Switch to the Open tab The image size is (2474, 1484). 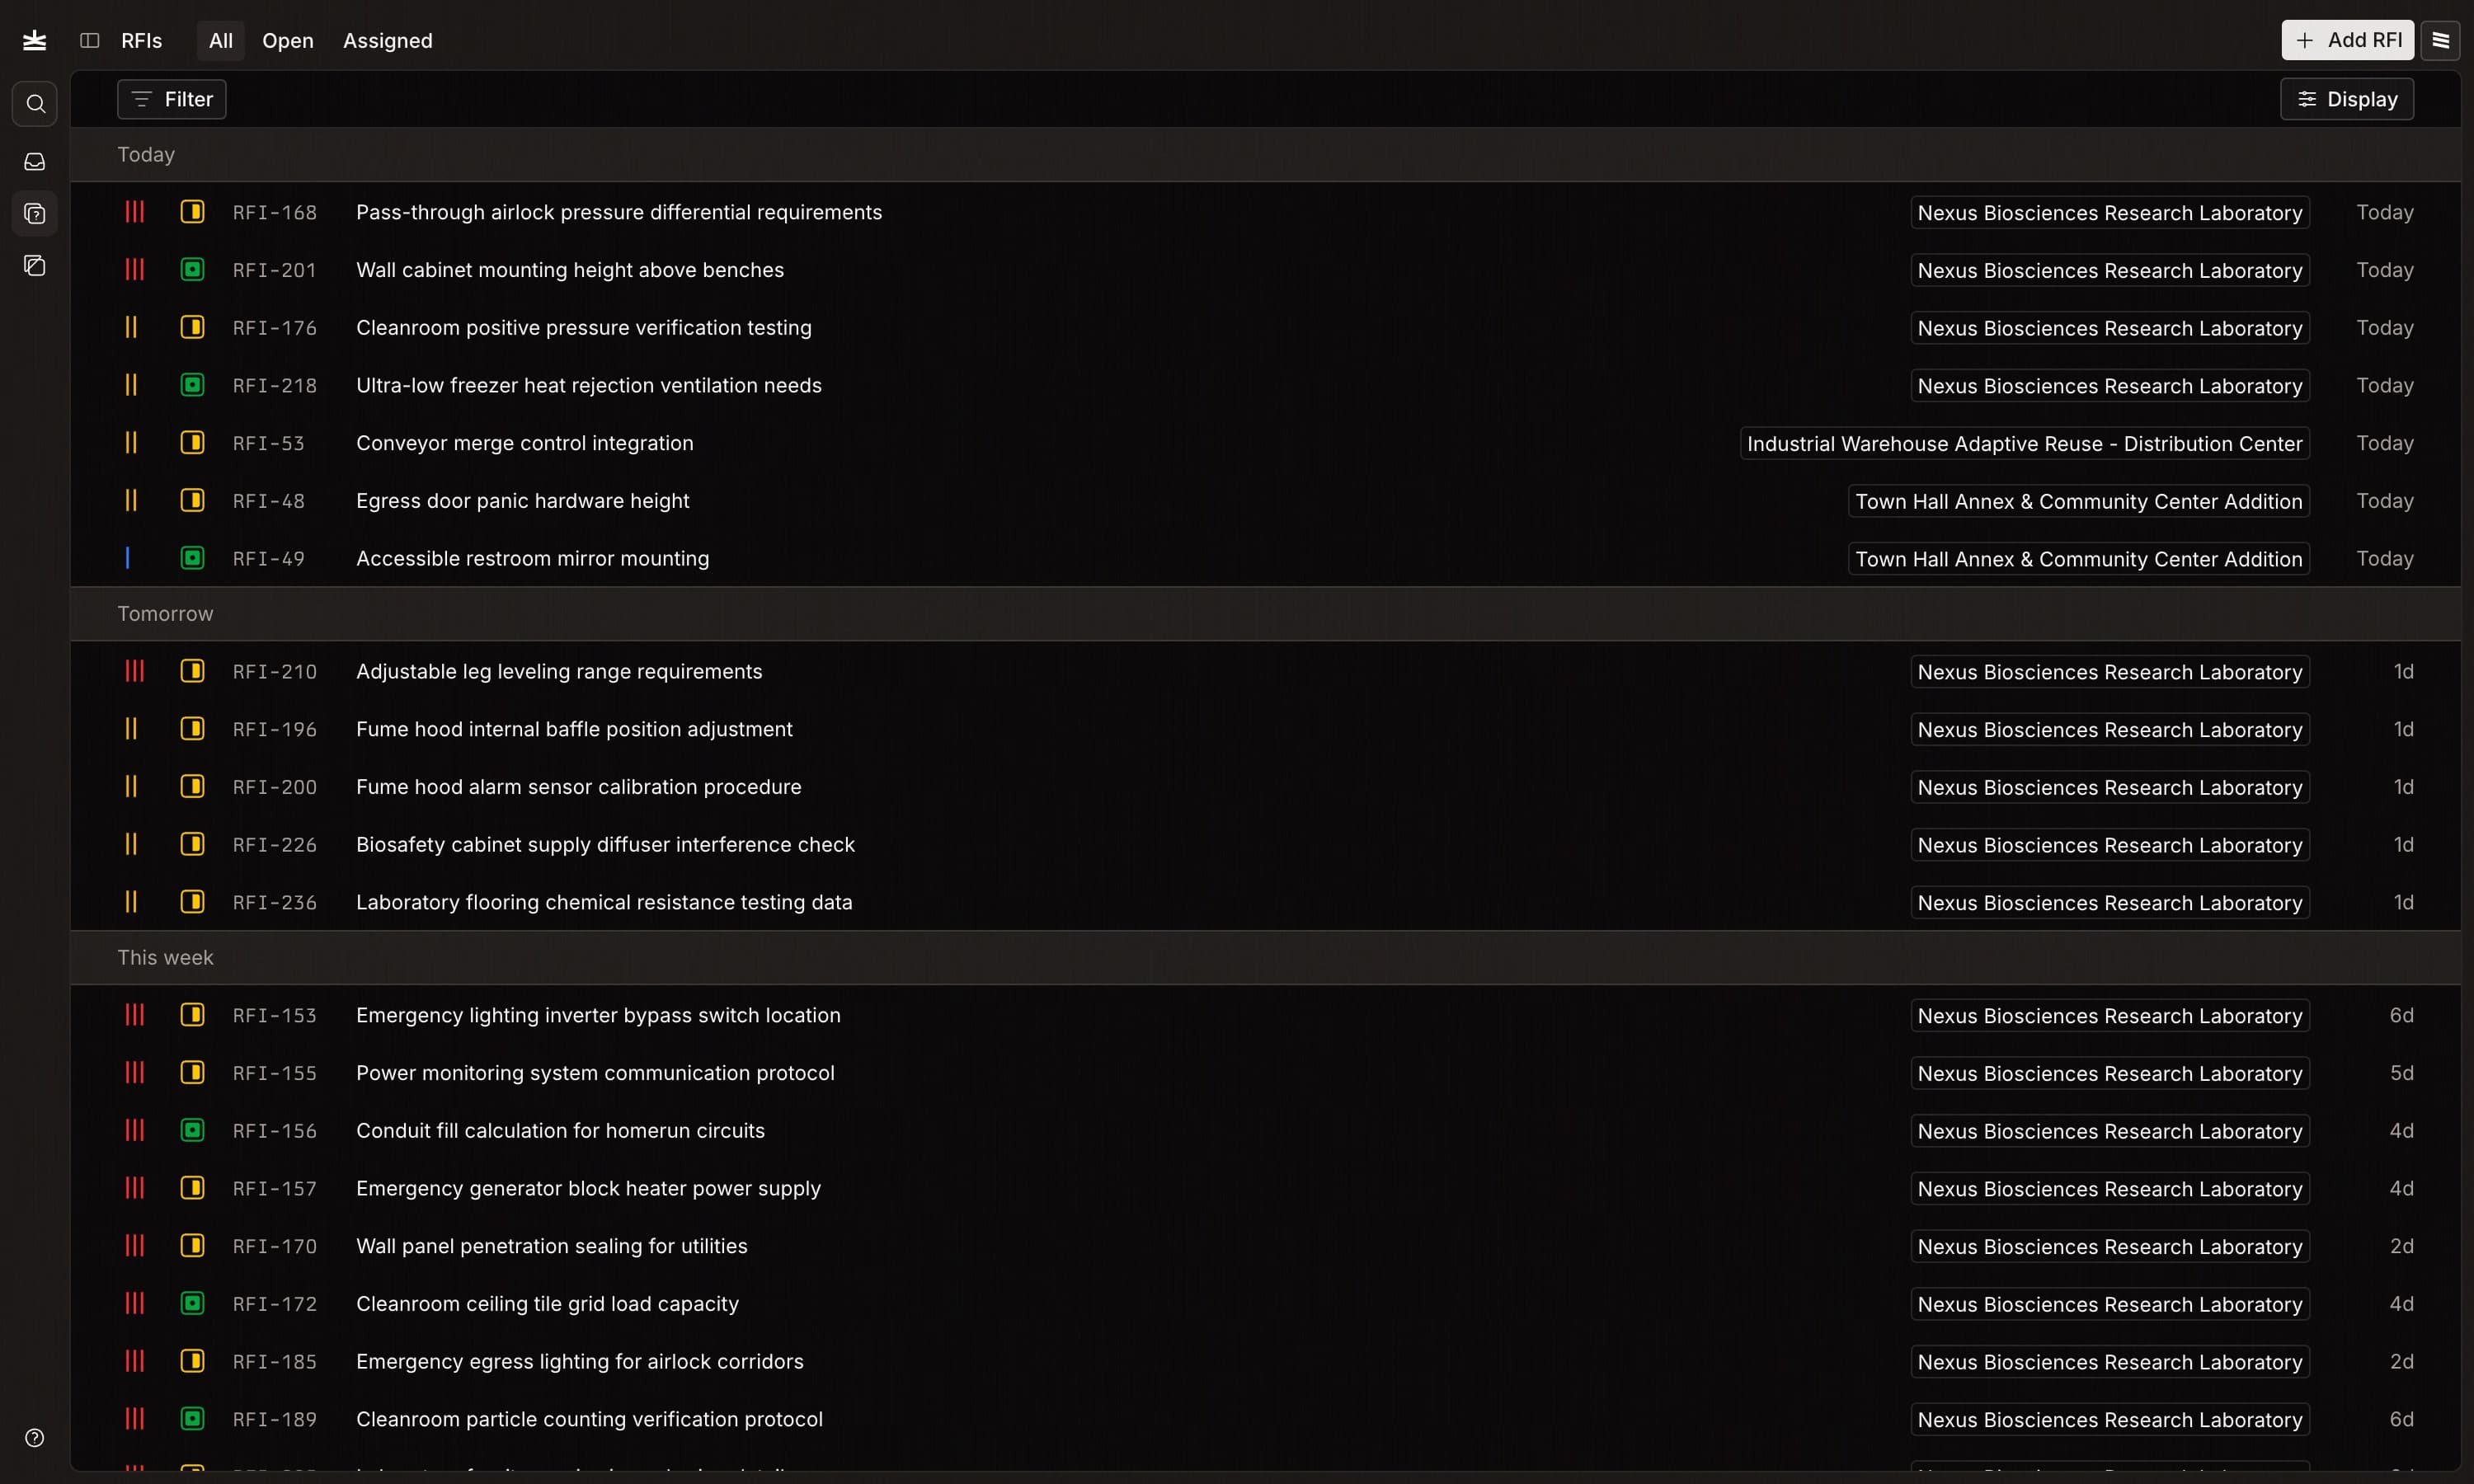click(x=287, y=40)
